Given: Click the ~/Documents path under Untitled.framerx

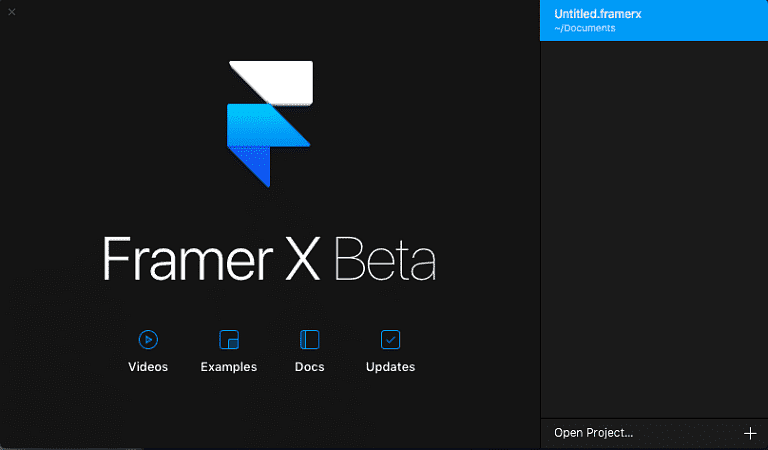Looking at the screenshot, I should pos(585,28).
